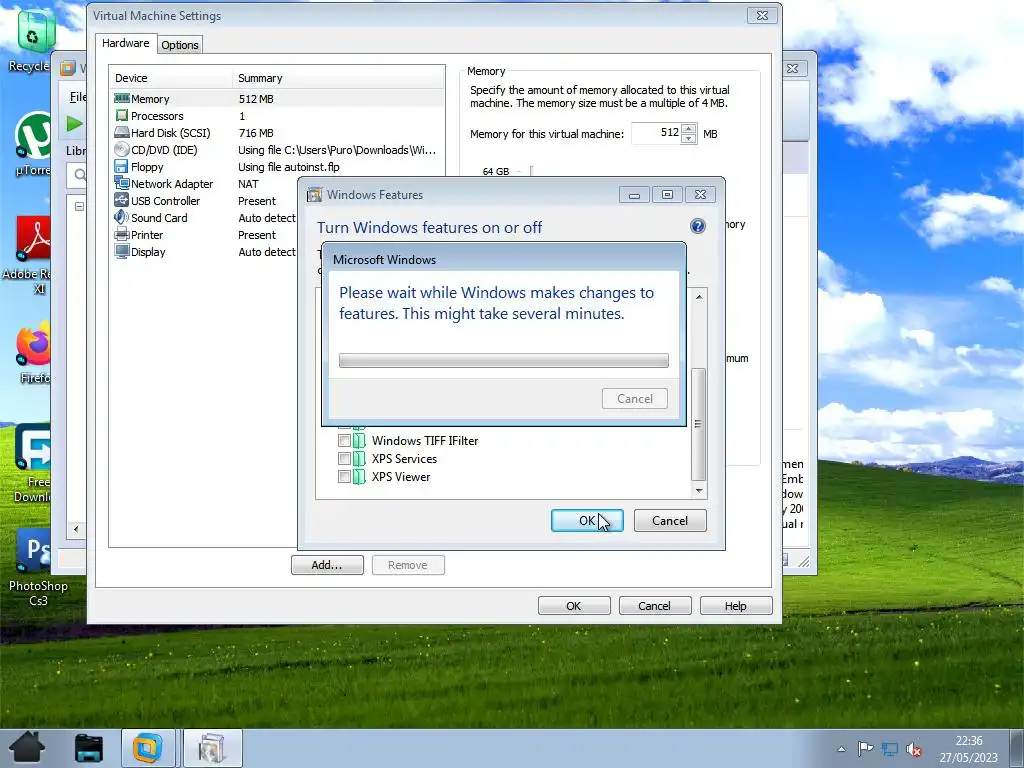Click the 'NAT' summary value
Viewport: 1024px width, 768px height.
[x=248, y=184]
